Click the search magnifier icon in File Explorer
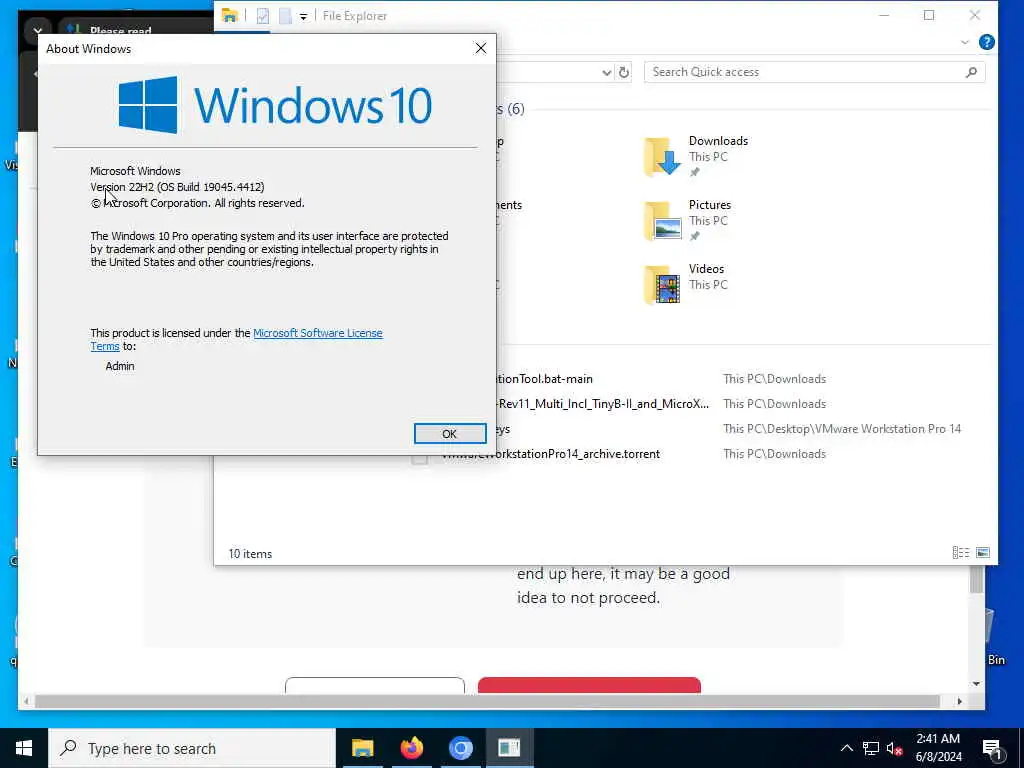The height and width of the screenshot is (768, 1024). tap(971, 72)
